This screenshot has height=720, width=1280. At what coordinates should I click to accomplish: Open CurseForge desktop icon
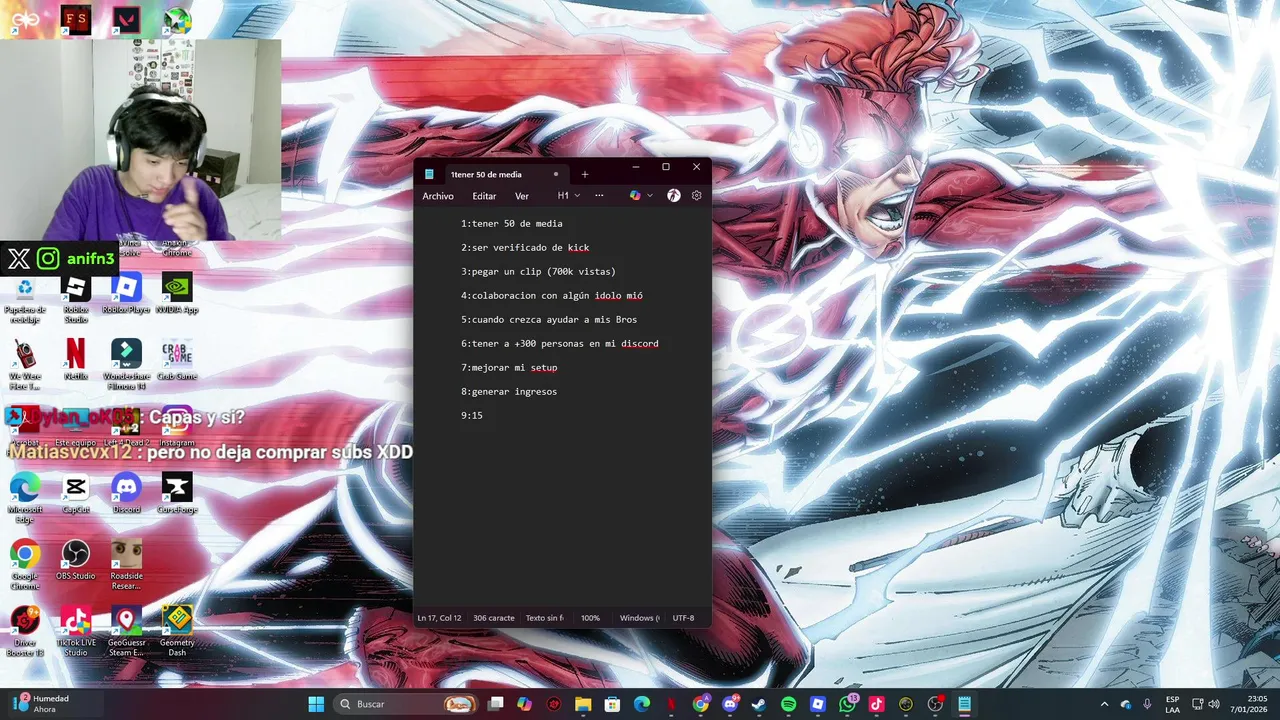pos(177,494)
